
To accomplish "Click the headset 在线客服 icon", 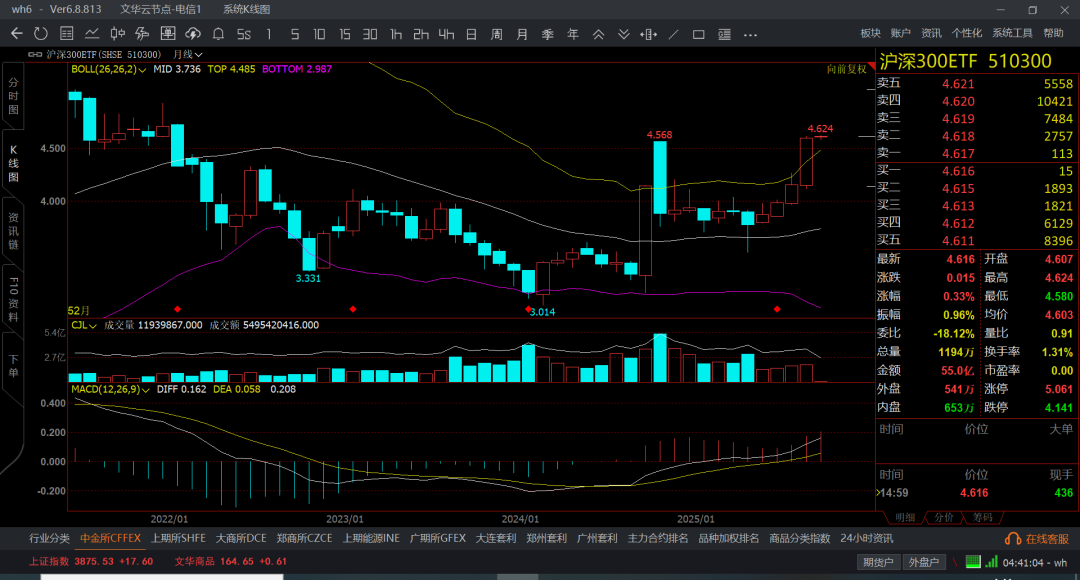I will click(x=1012, y=539).
